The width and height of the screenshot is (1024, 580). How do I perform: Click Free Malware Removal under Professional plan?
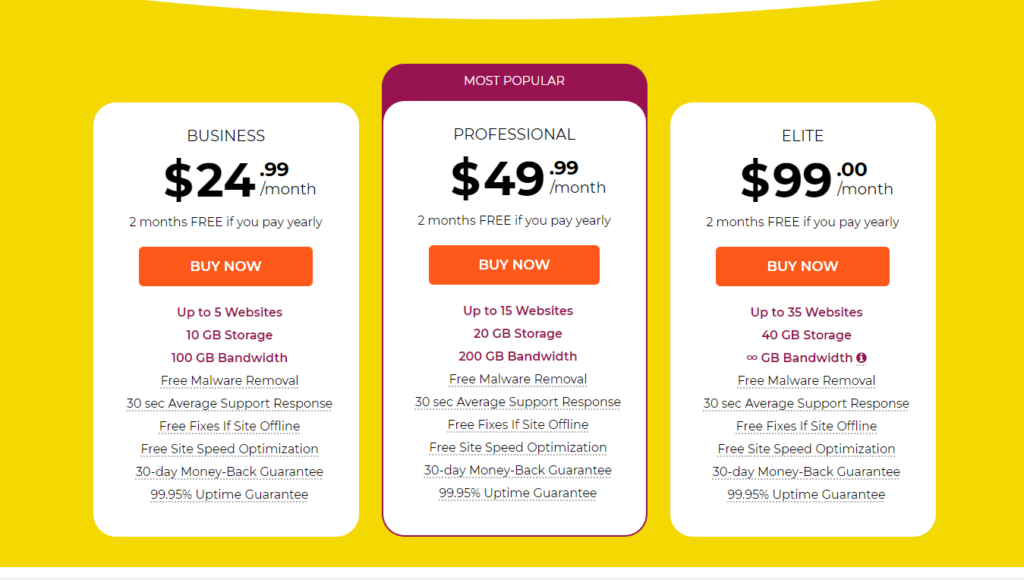(x=518, y=379)
